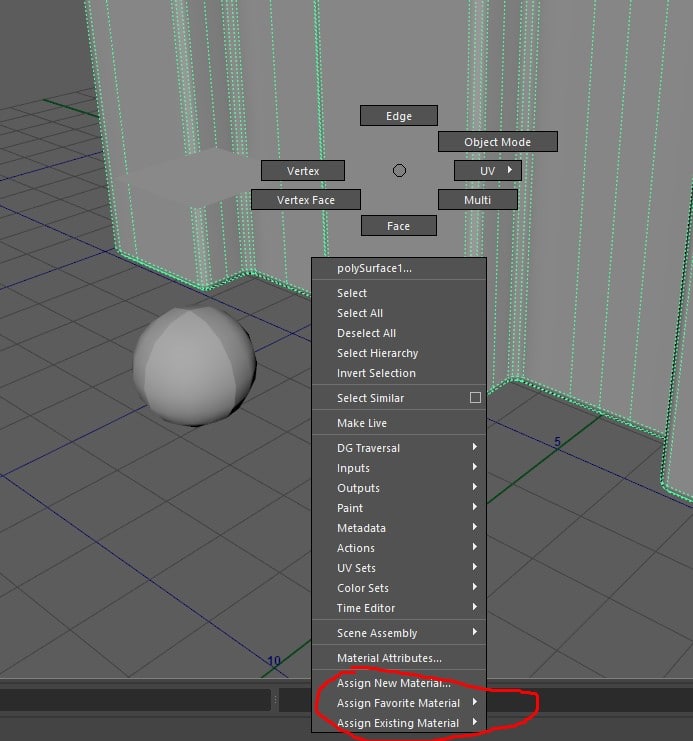Open Select Similar option box
The height and width of the screenshot is (741, 693).
click(x=475, y=397)
